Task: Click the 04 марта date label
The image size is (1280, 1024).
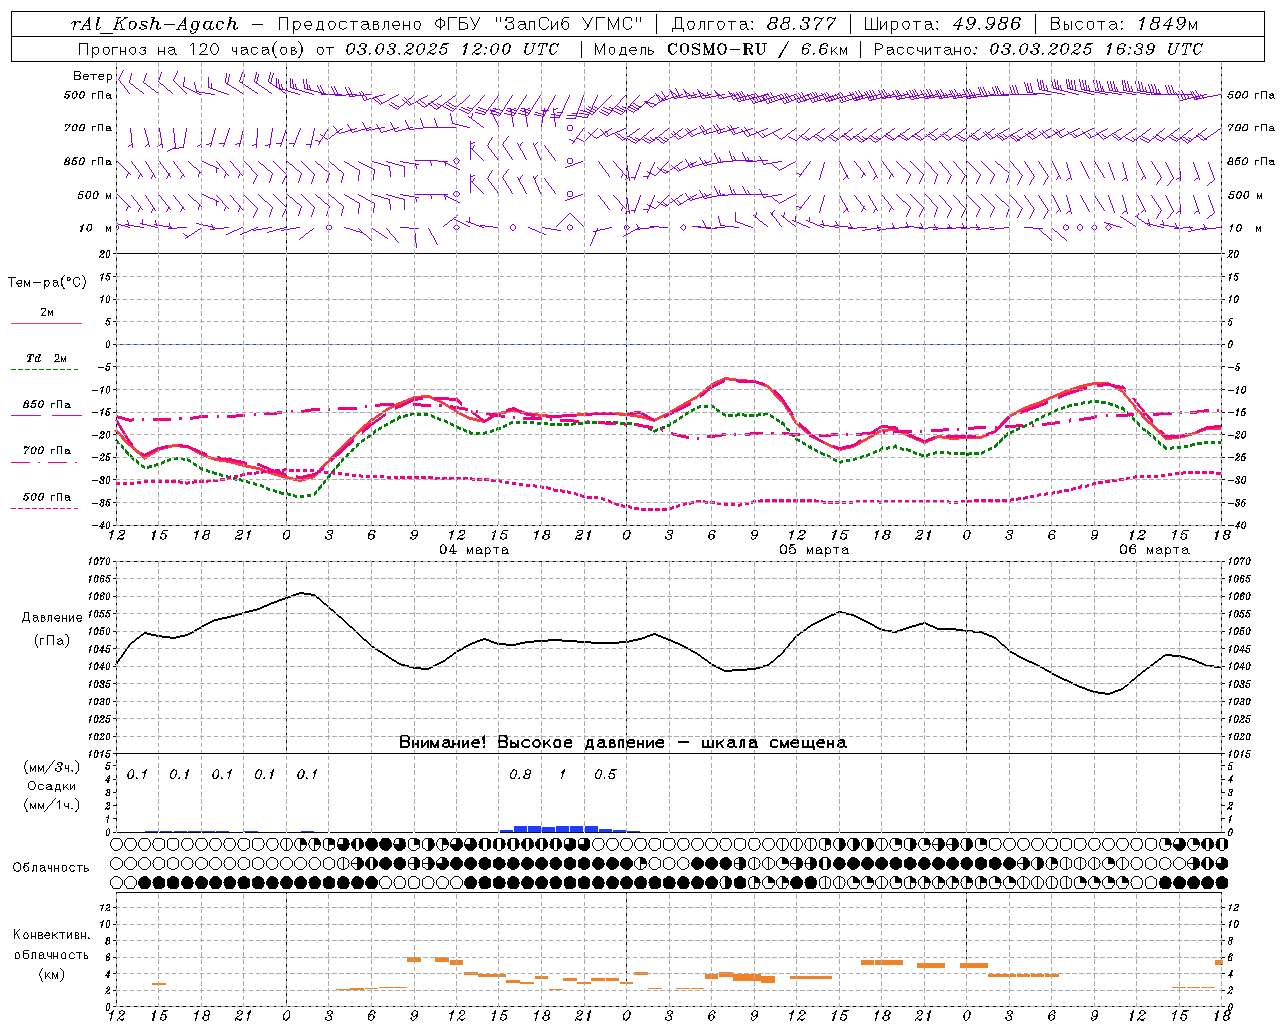Action: (474, 550)
